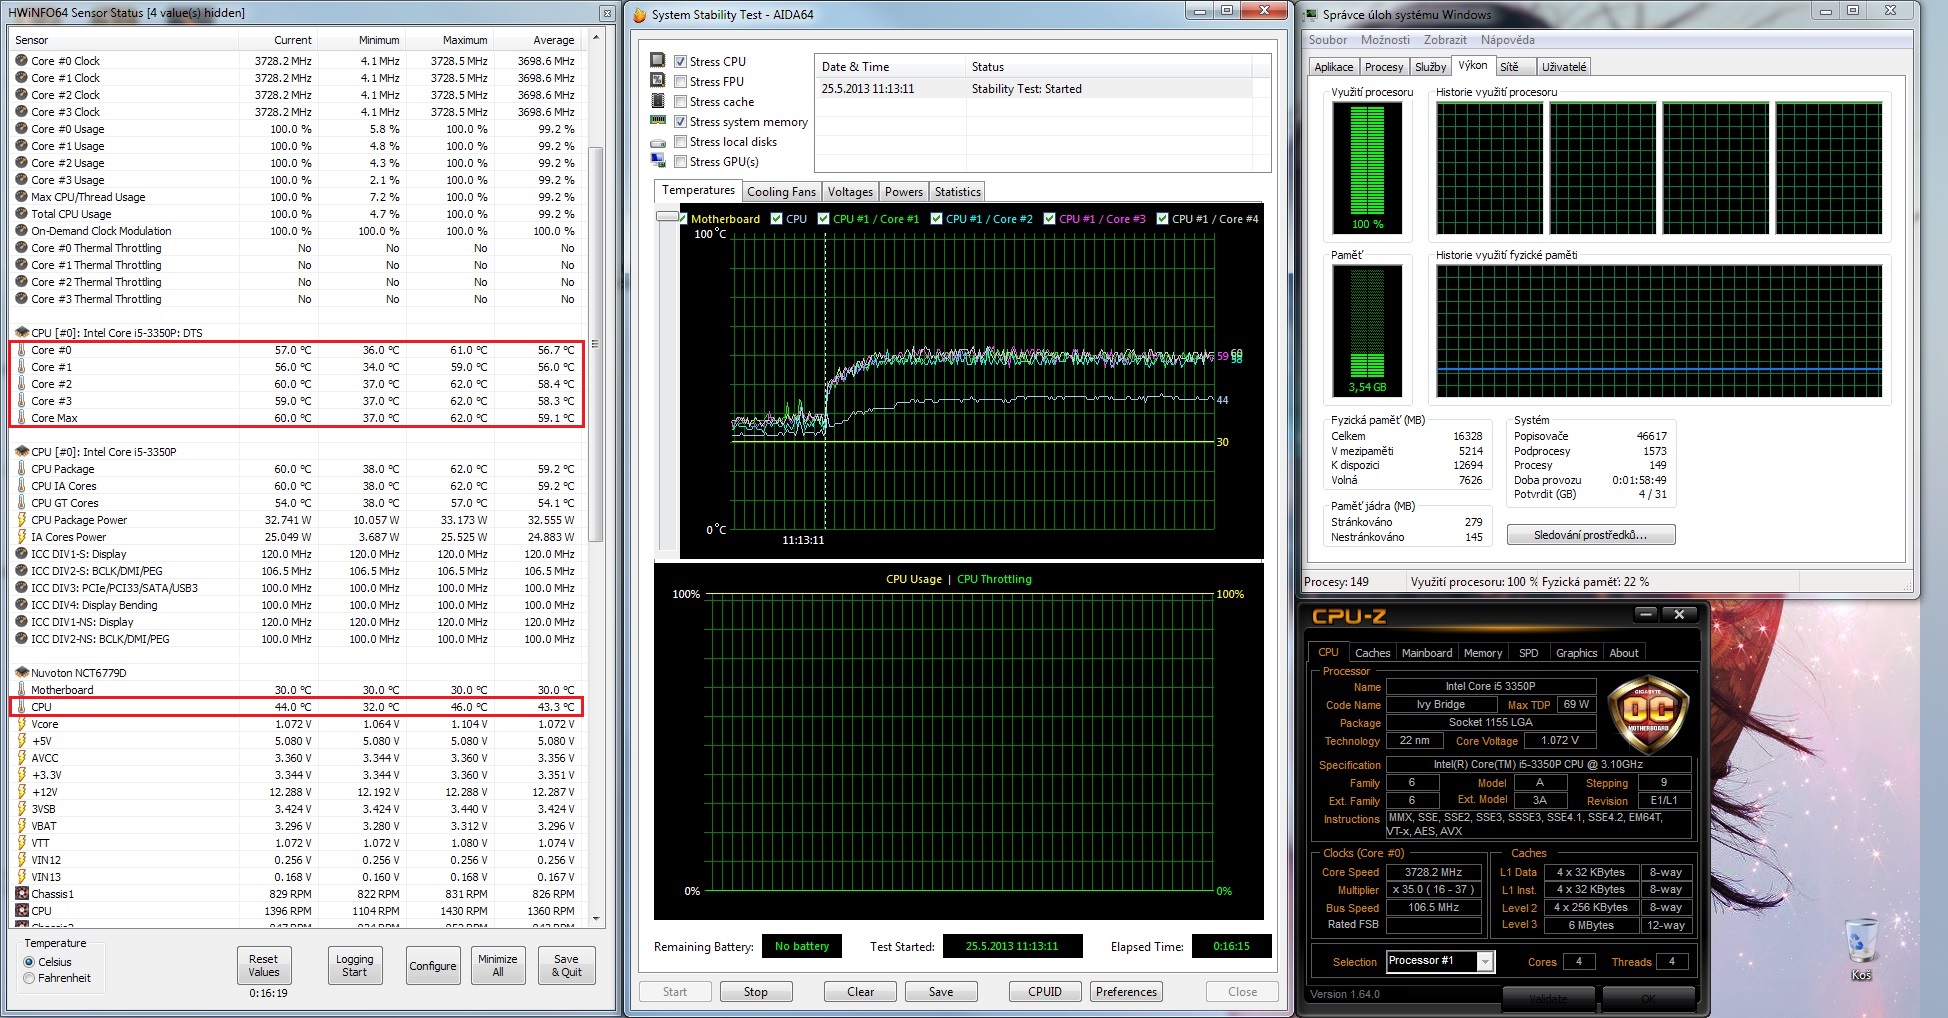Open the Mainboard tab in CPU-Z
1948x1018 pixels.
click(x=1427, y=653)
